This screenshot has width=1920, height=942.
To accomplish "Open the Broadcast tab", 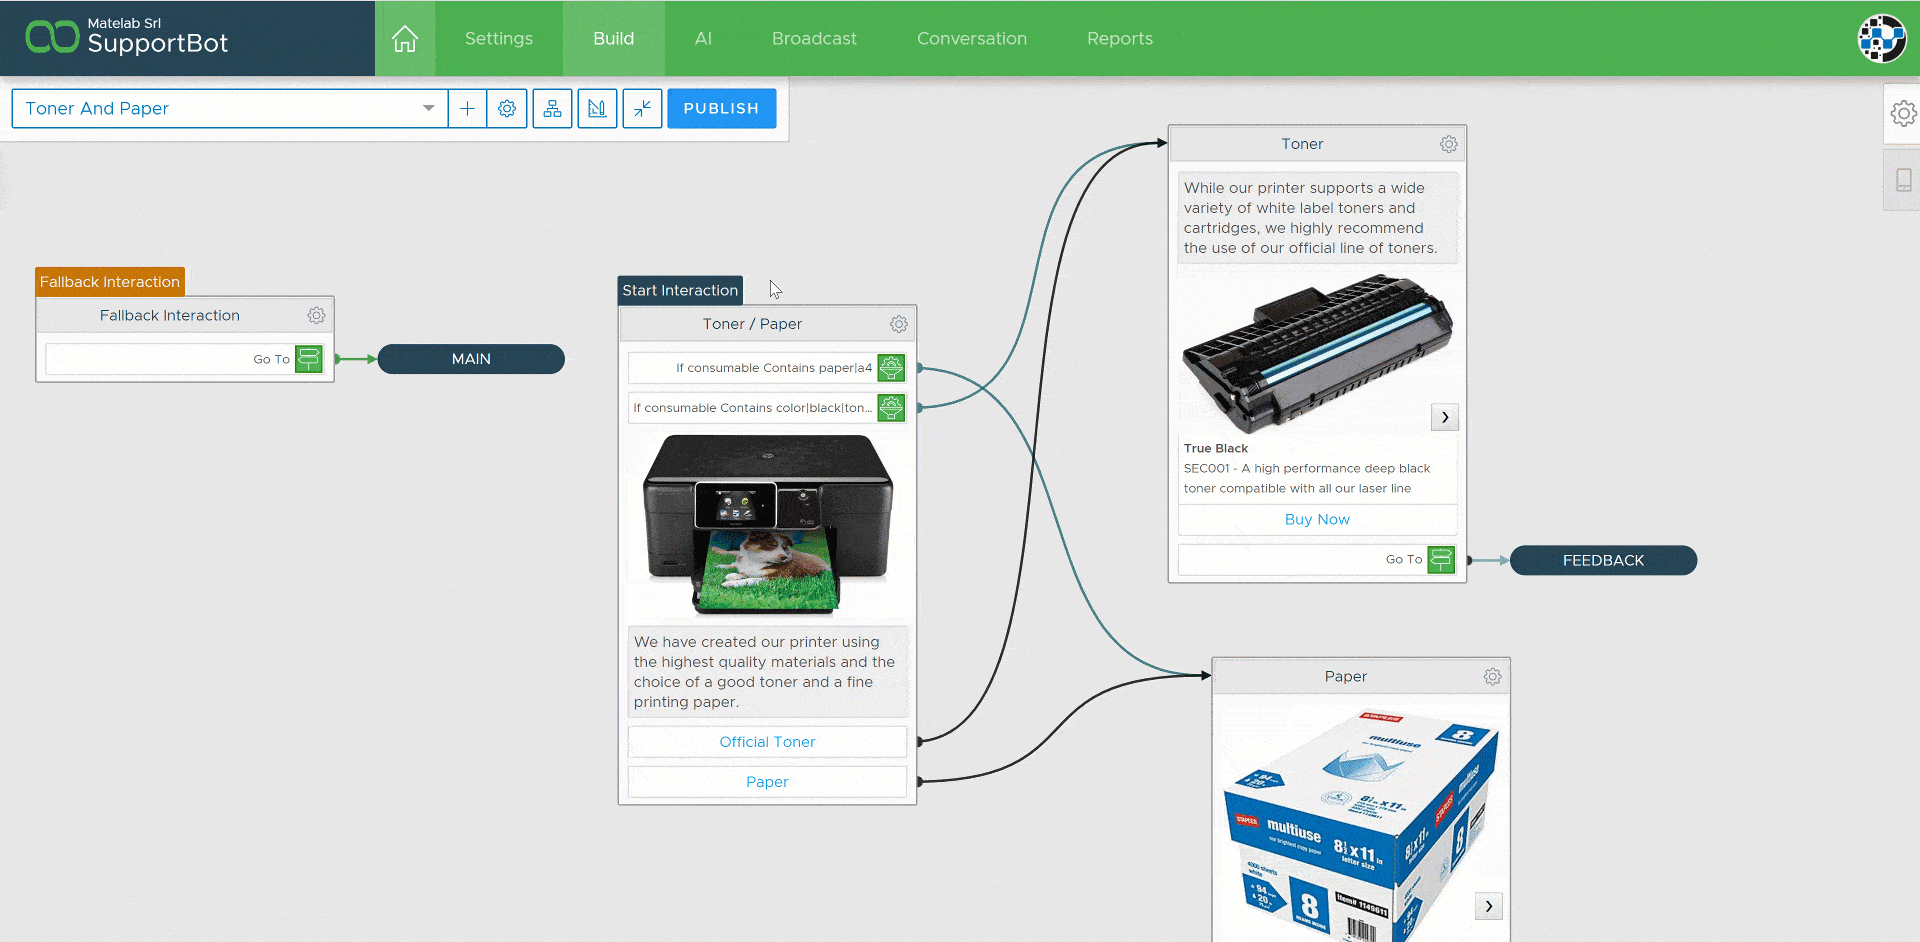I will [x=814, y=39].
